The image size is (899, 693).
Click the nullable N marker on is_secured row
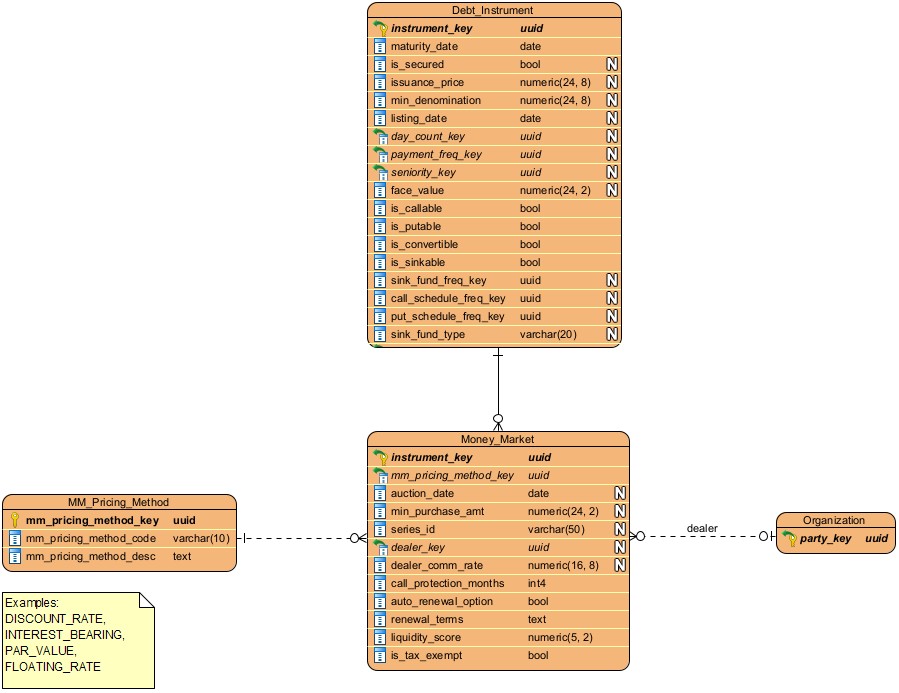(612, 65)
